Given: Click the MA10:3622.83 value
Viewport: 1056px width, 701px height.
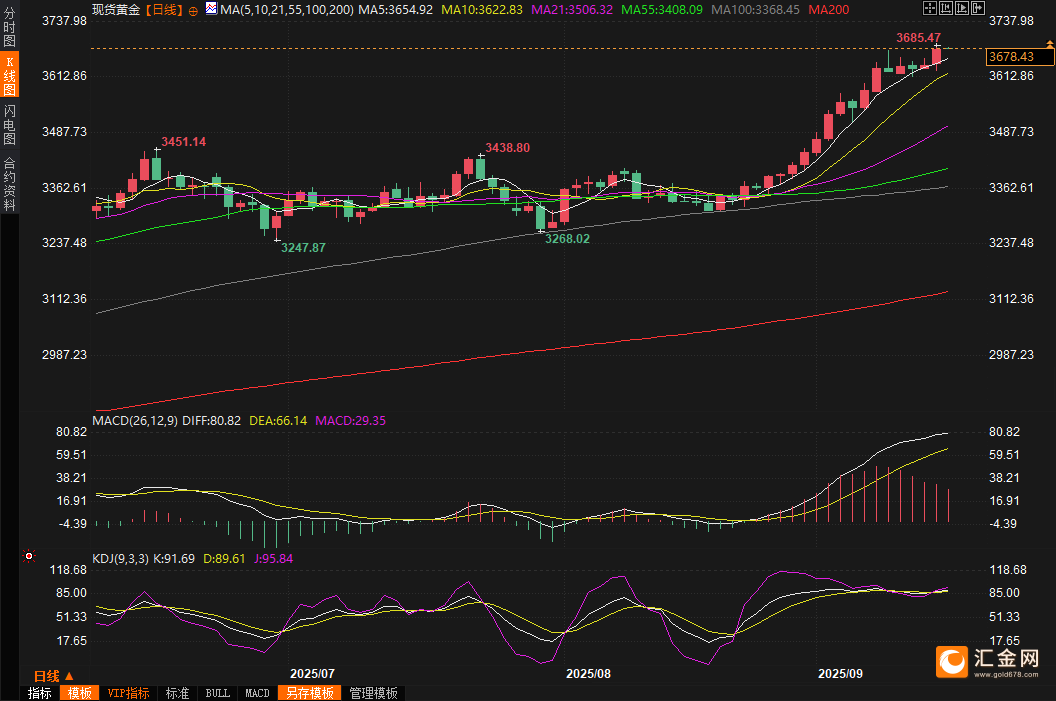Looking at the screenshot, I should point(482,9).
